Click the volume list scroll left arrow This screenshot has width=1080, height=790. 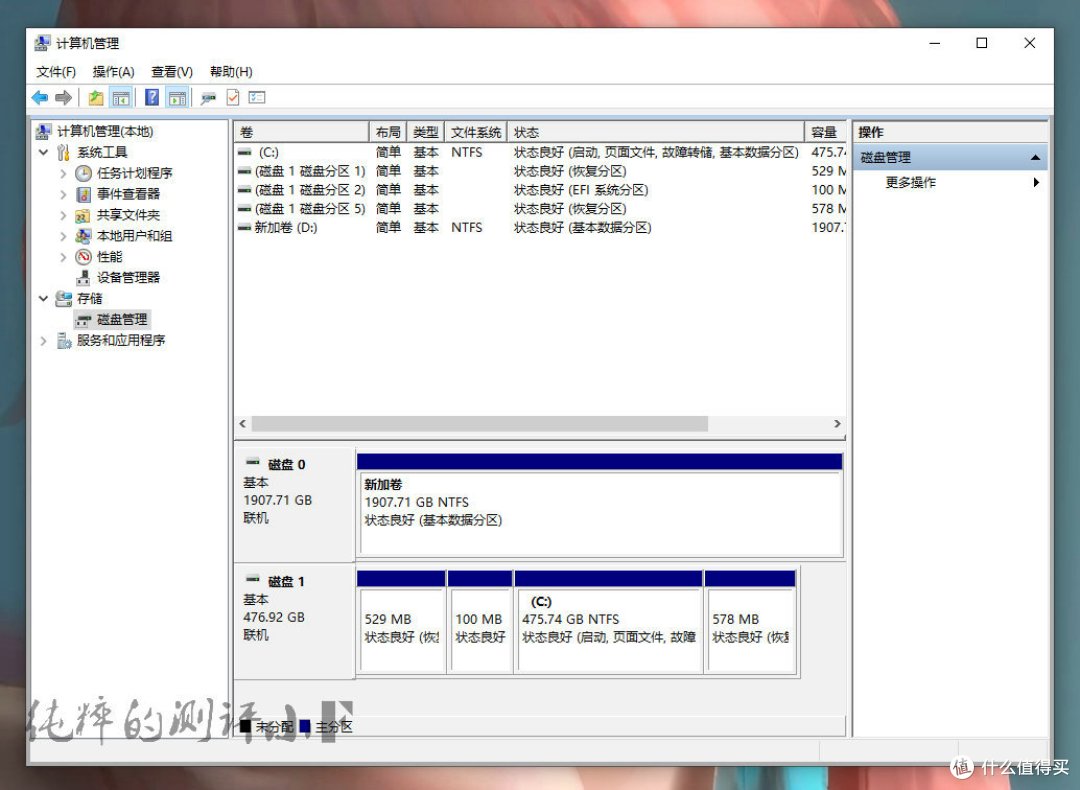click(x=242, y=424)
